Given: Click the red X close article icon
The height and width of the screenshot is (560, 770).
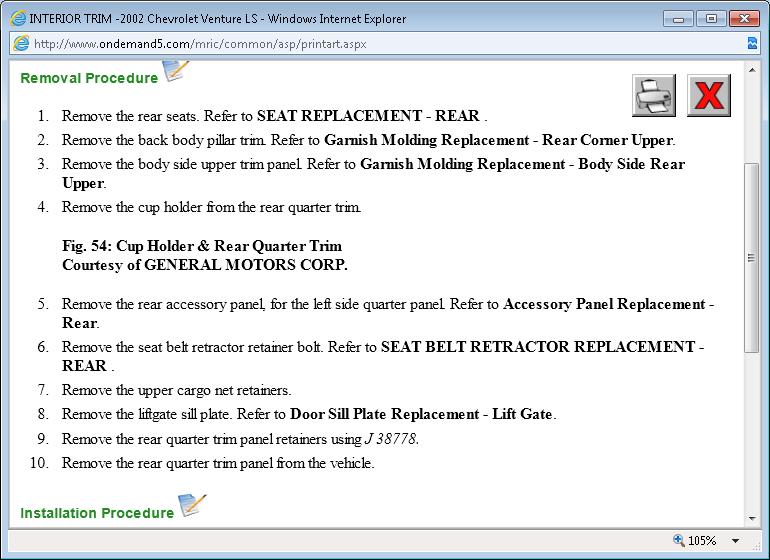Looking at the screenshot, I should [709, 95].
